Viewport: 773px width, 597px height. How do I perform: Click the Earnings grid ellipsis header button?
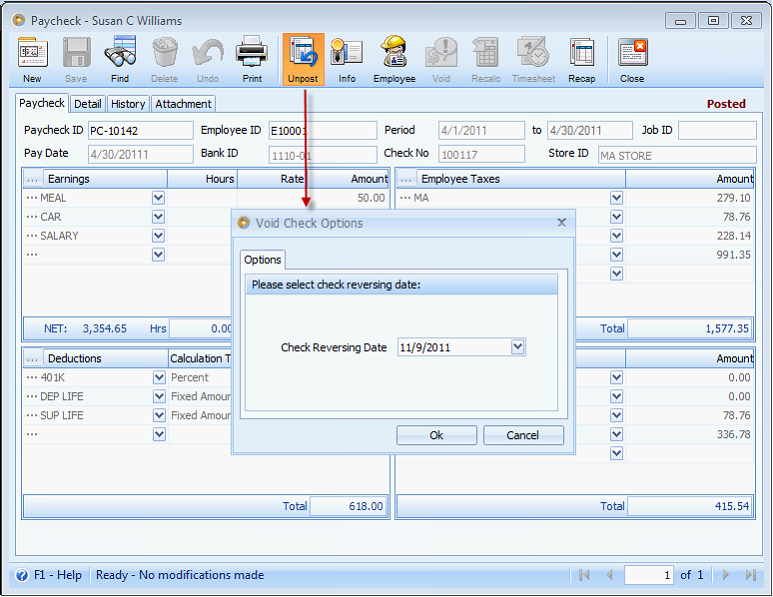point(33,179)
